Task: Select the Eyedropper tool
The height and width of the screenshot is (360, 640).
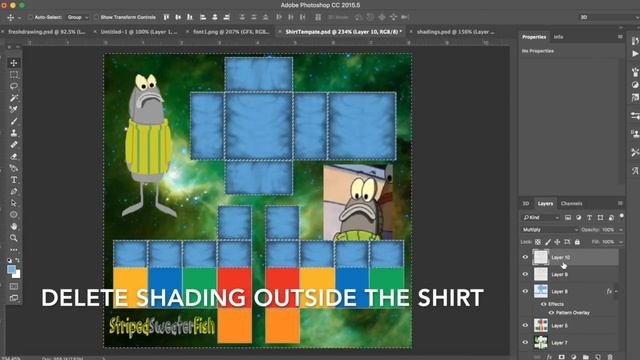Action: [x=14, y=109]
